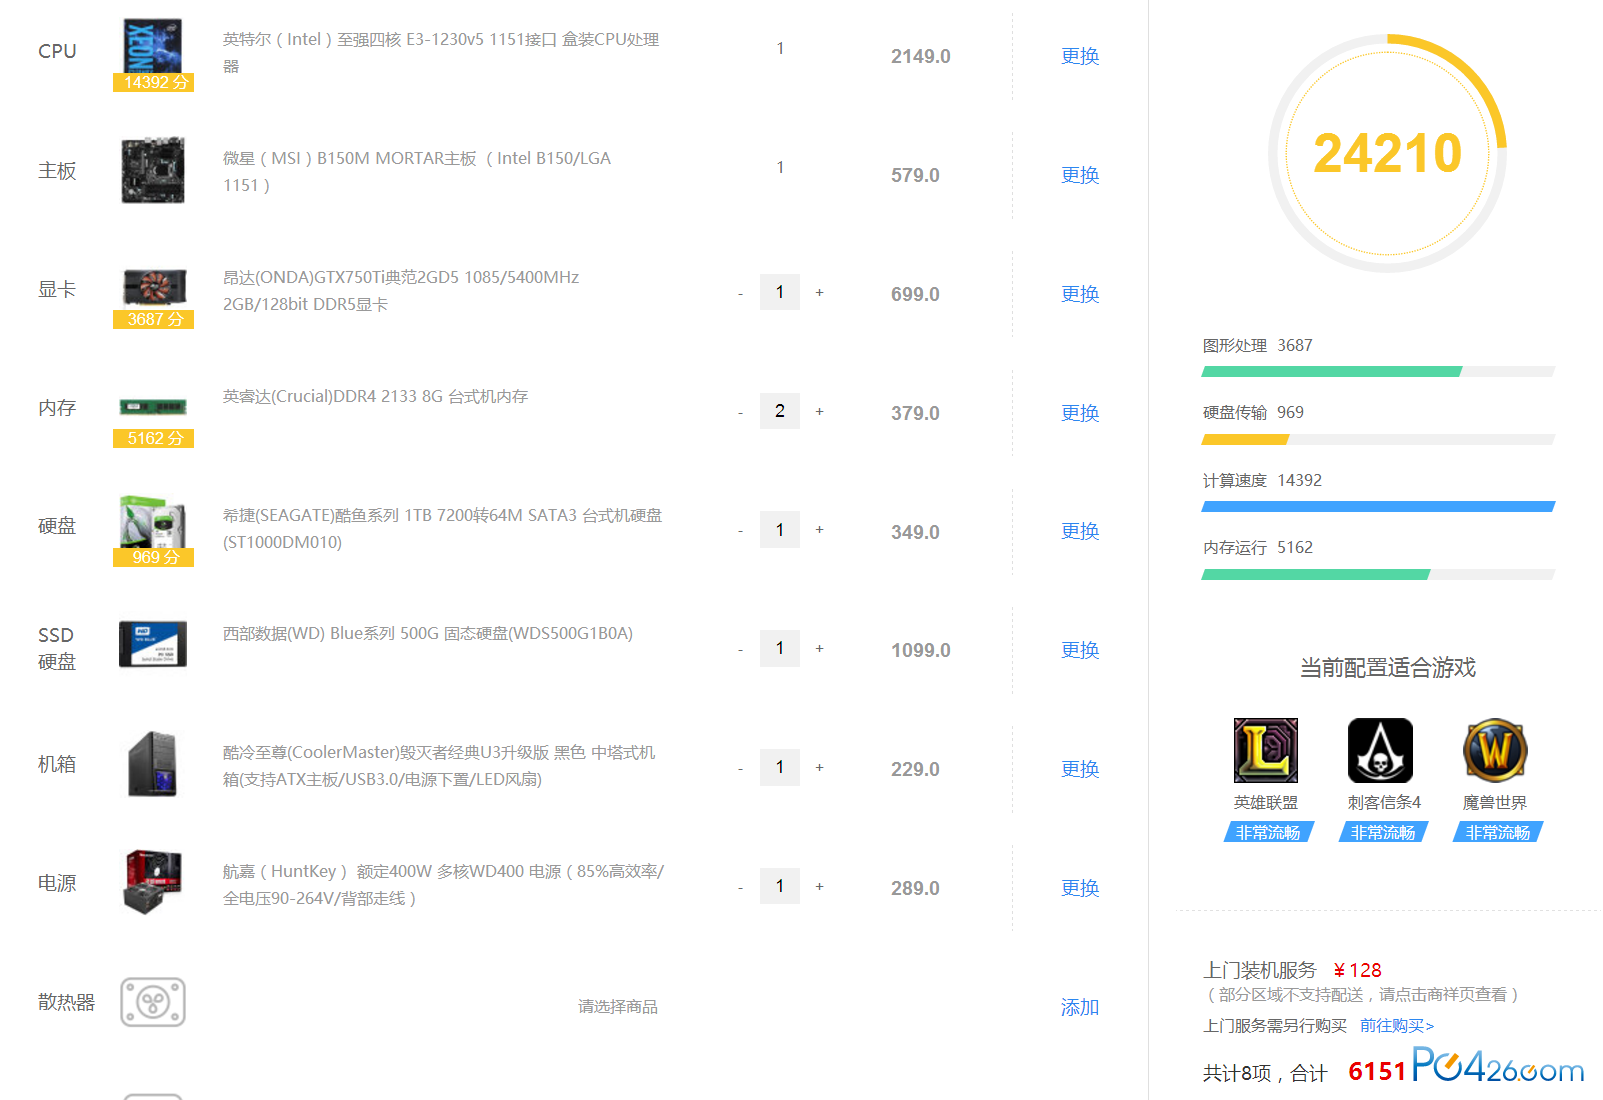1603x1100 pixels.
Task: Increase case quantity with plus
Action: 820,768
